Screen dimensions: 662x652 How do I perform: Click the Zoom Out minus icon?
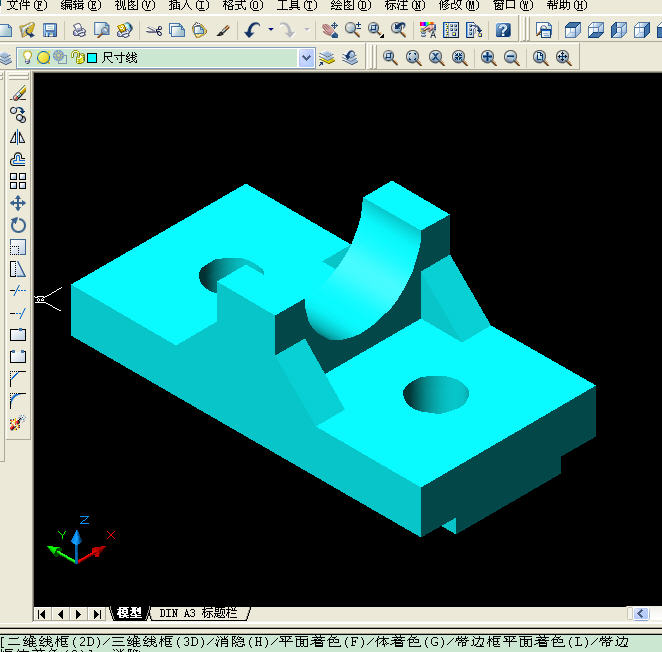click(511, 58)
